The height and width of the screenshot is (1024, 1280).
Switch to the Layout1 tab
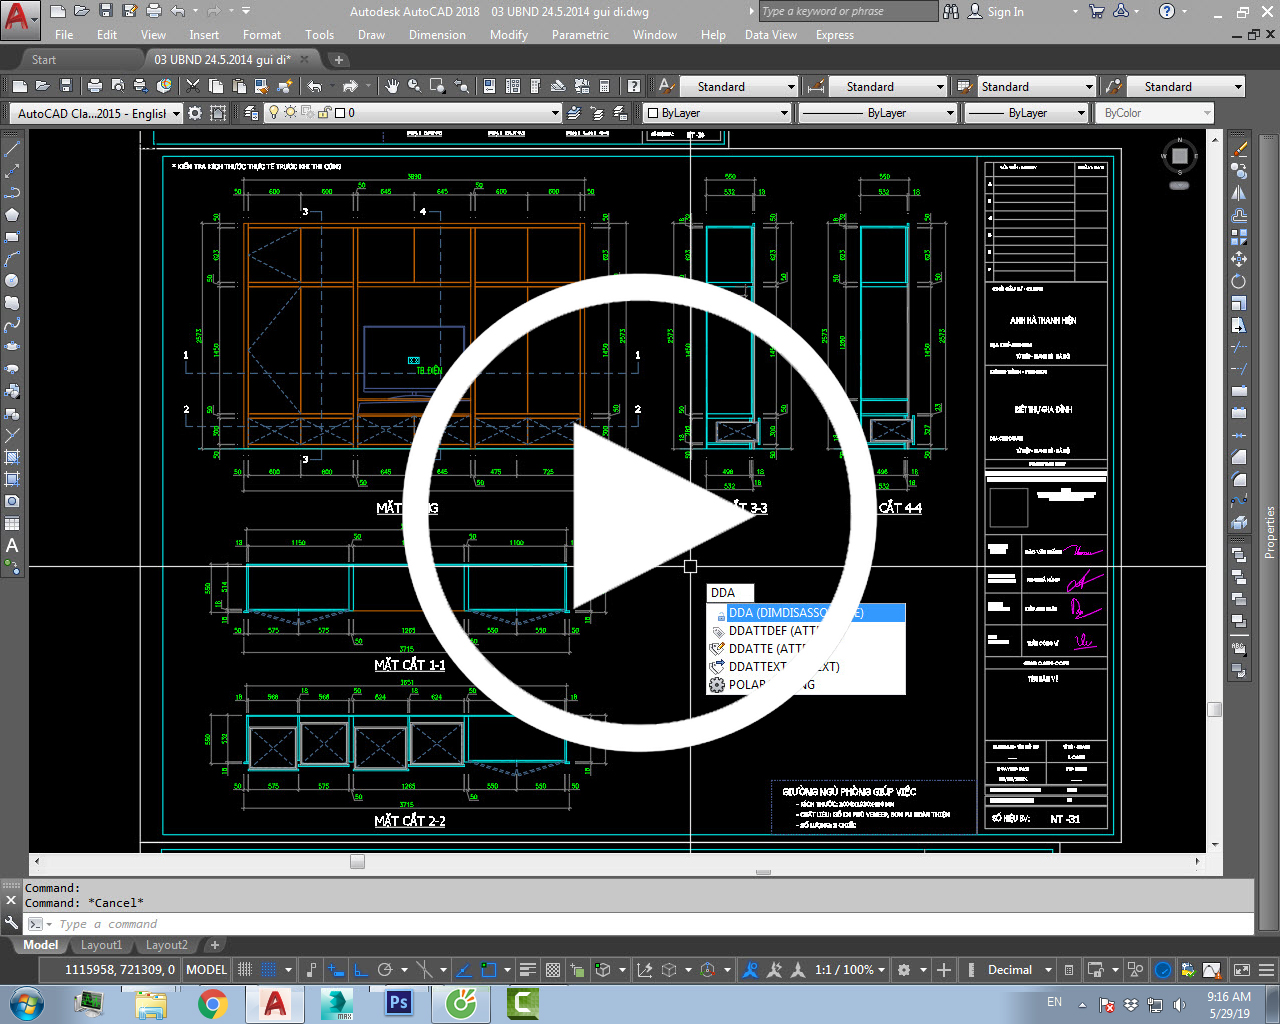(x=101, y=945)
